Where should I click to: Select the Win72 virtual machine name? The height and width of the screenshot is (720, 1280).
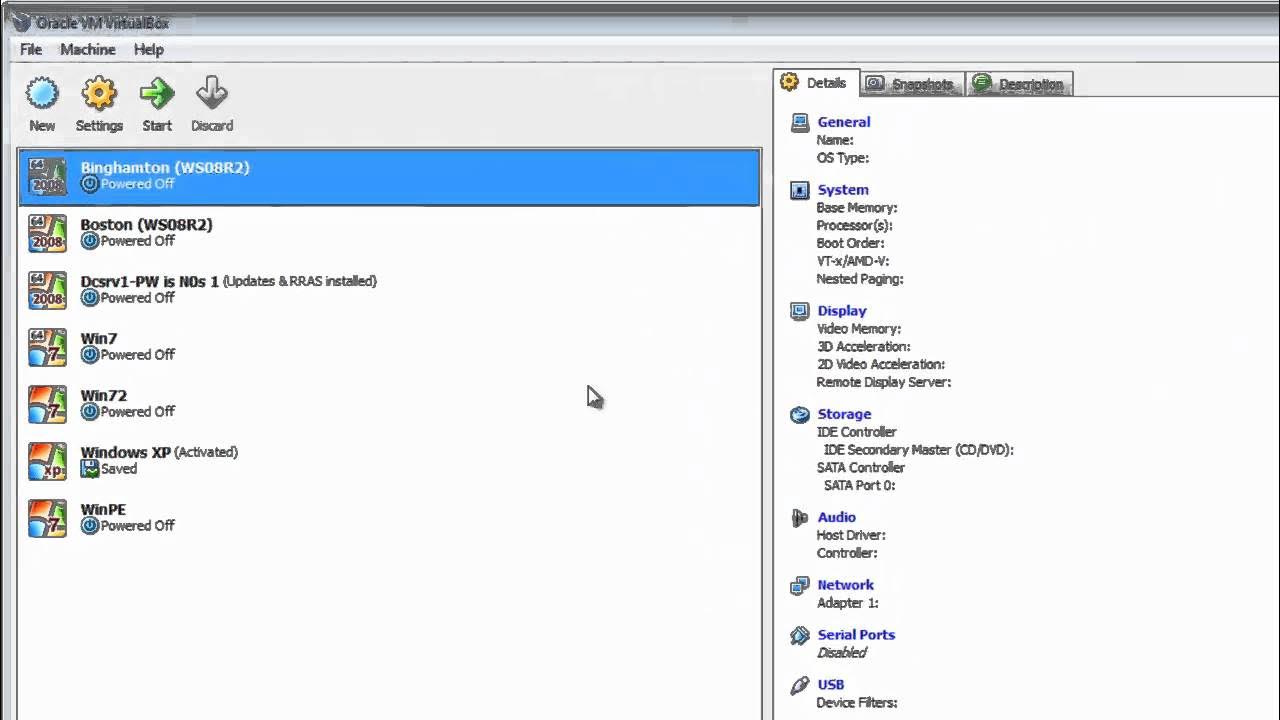pos(103,396)
